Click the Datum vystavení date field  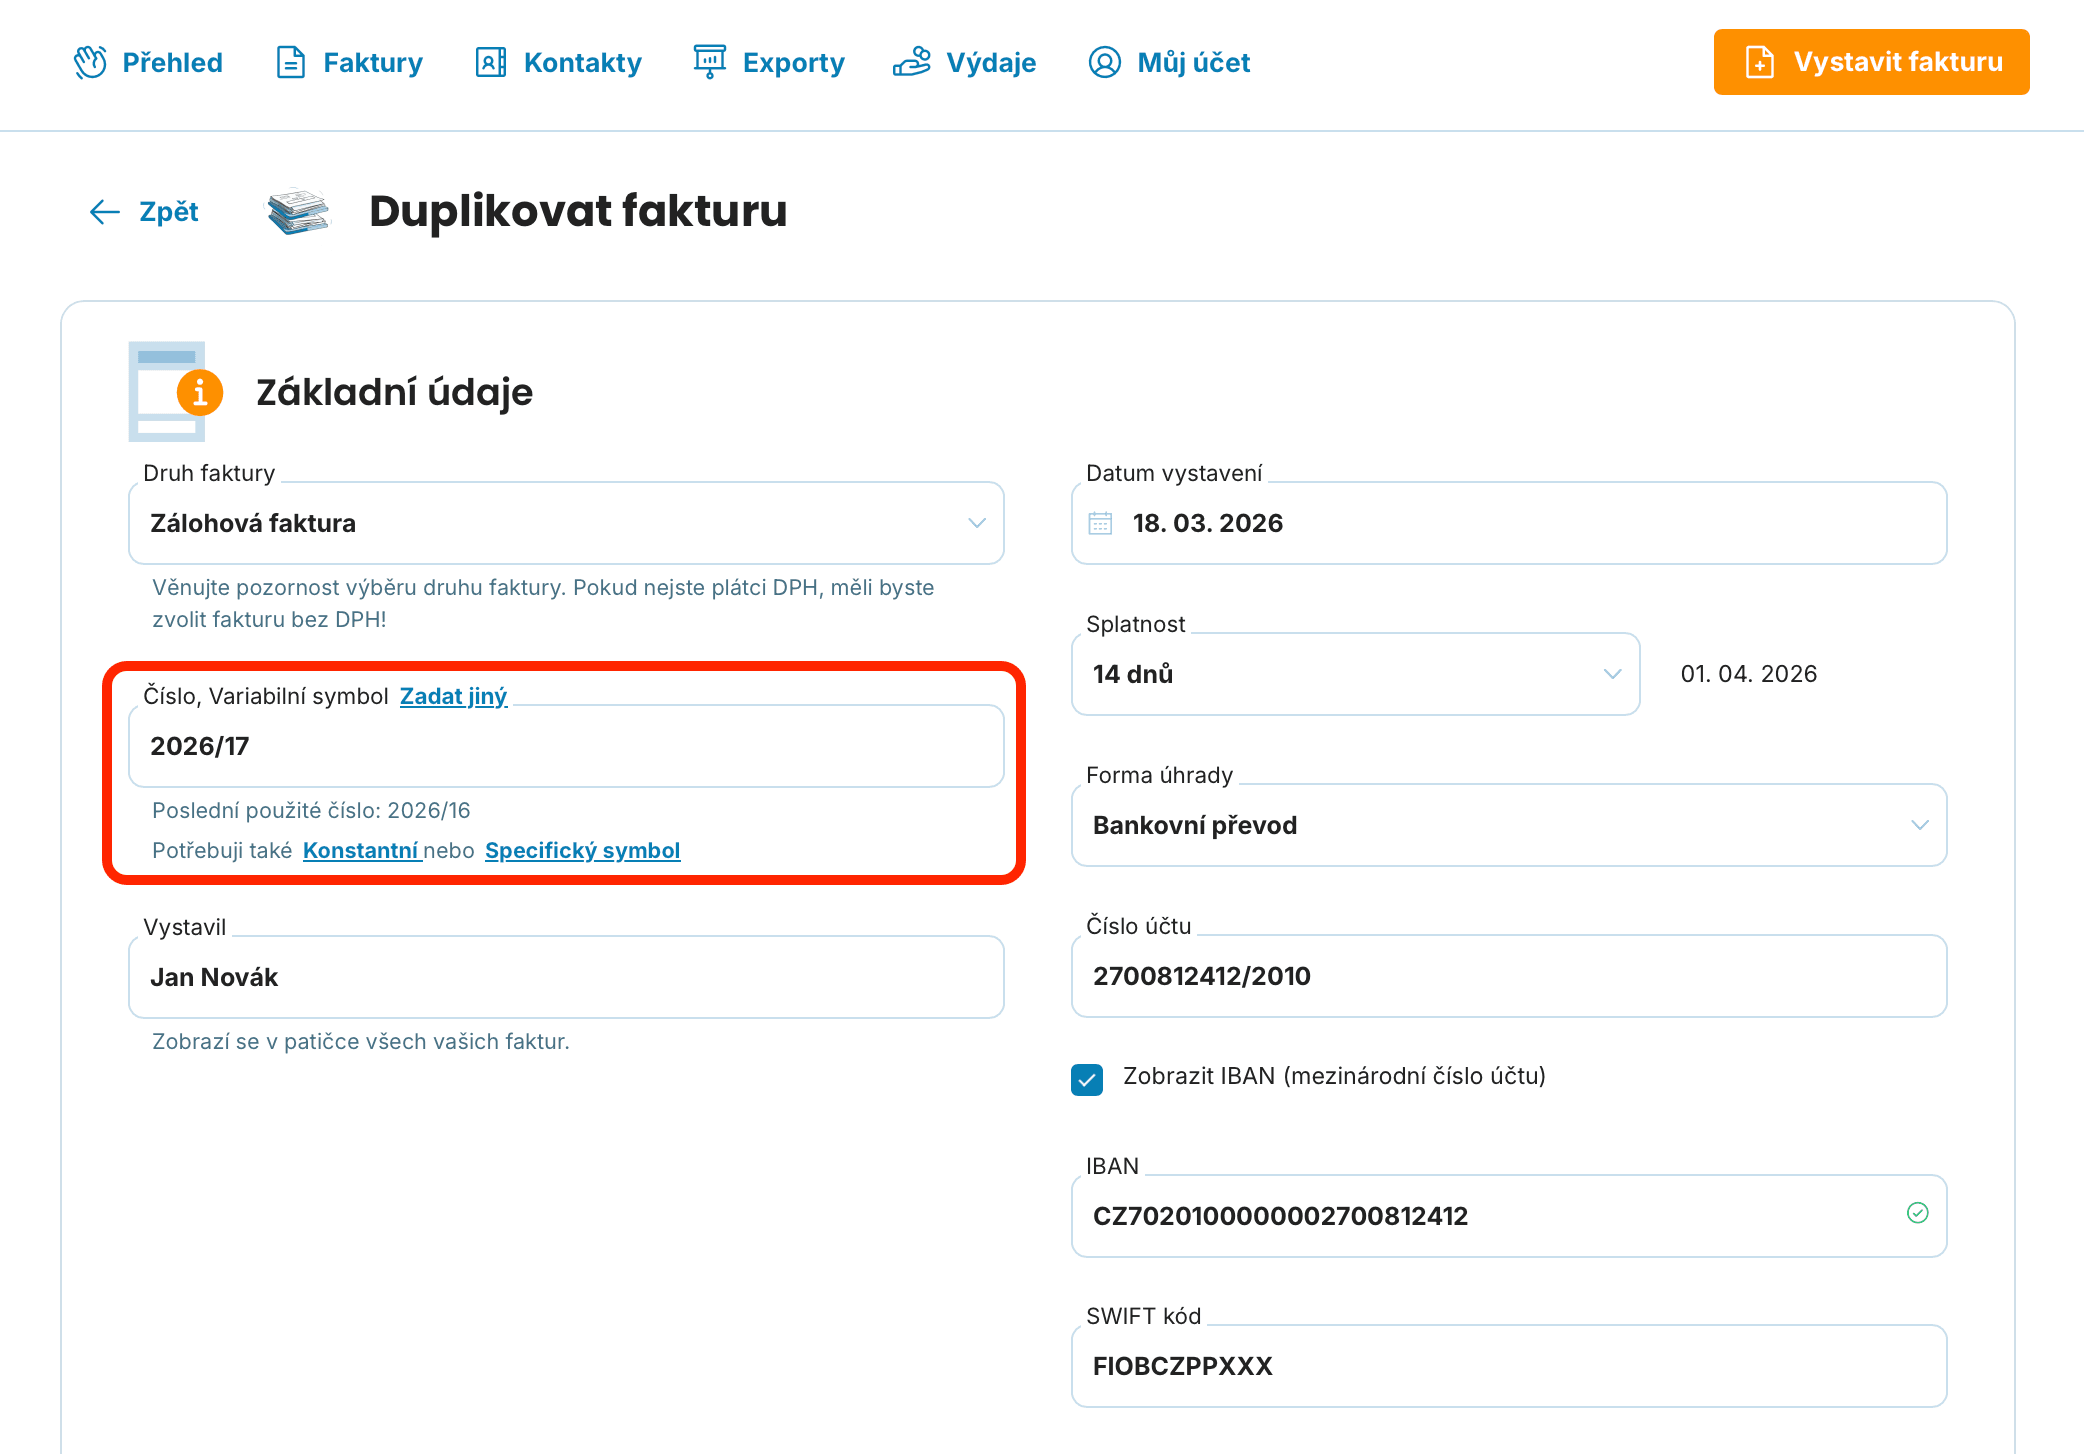tap(1509, 523)
